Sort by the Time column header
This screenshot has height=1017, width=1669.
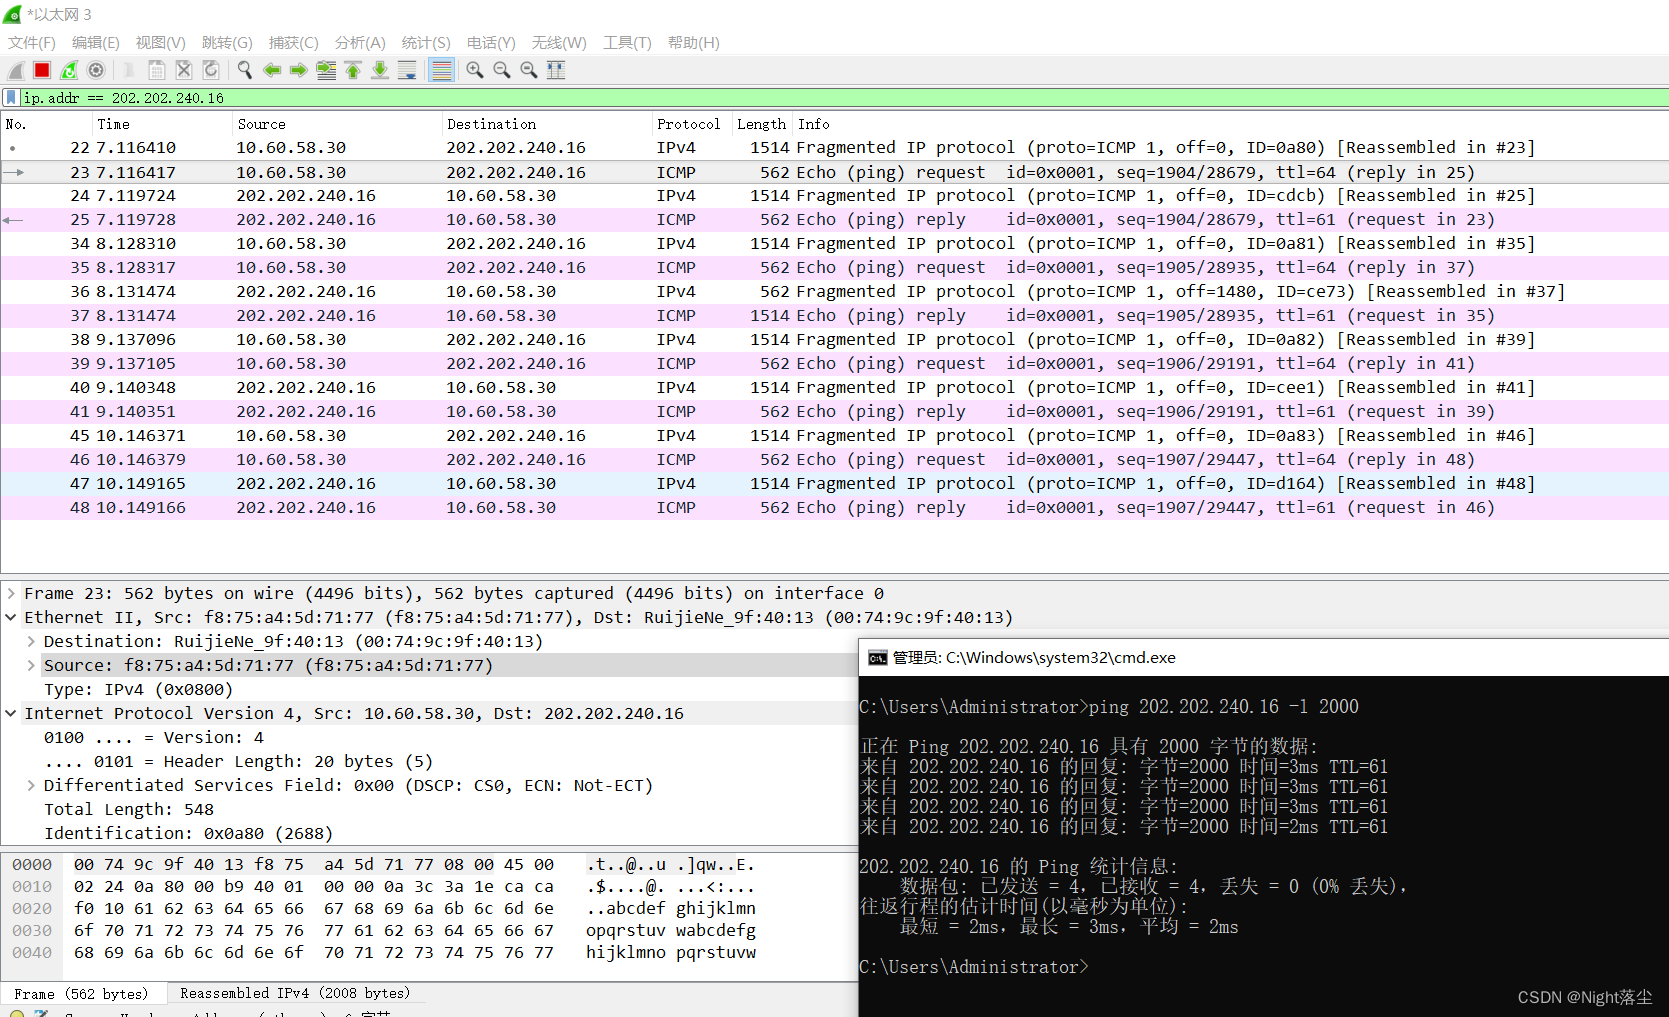[x=162, y=124]
